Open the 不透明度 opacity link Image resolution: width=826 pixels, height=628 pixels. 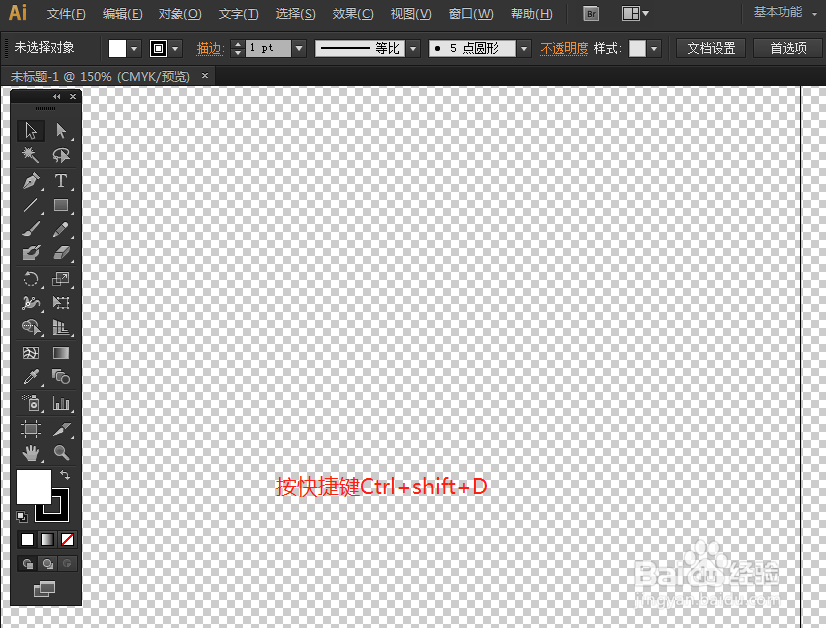pyautogui.click(x=564, y=48)
